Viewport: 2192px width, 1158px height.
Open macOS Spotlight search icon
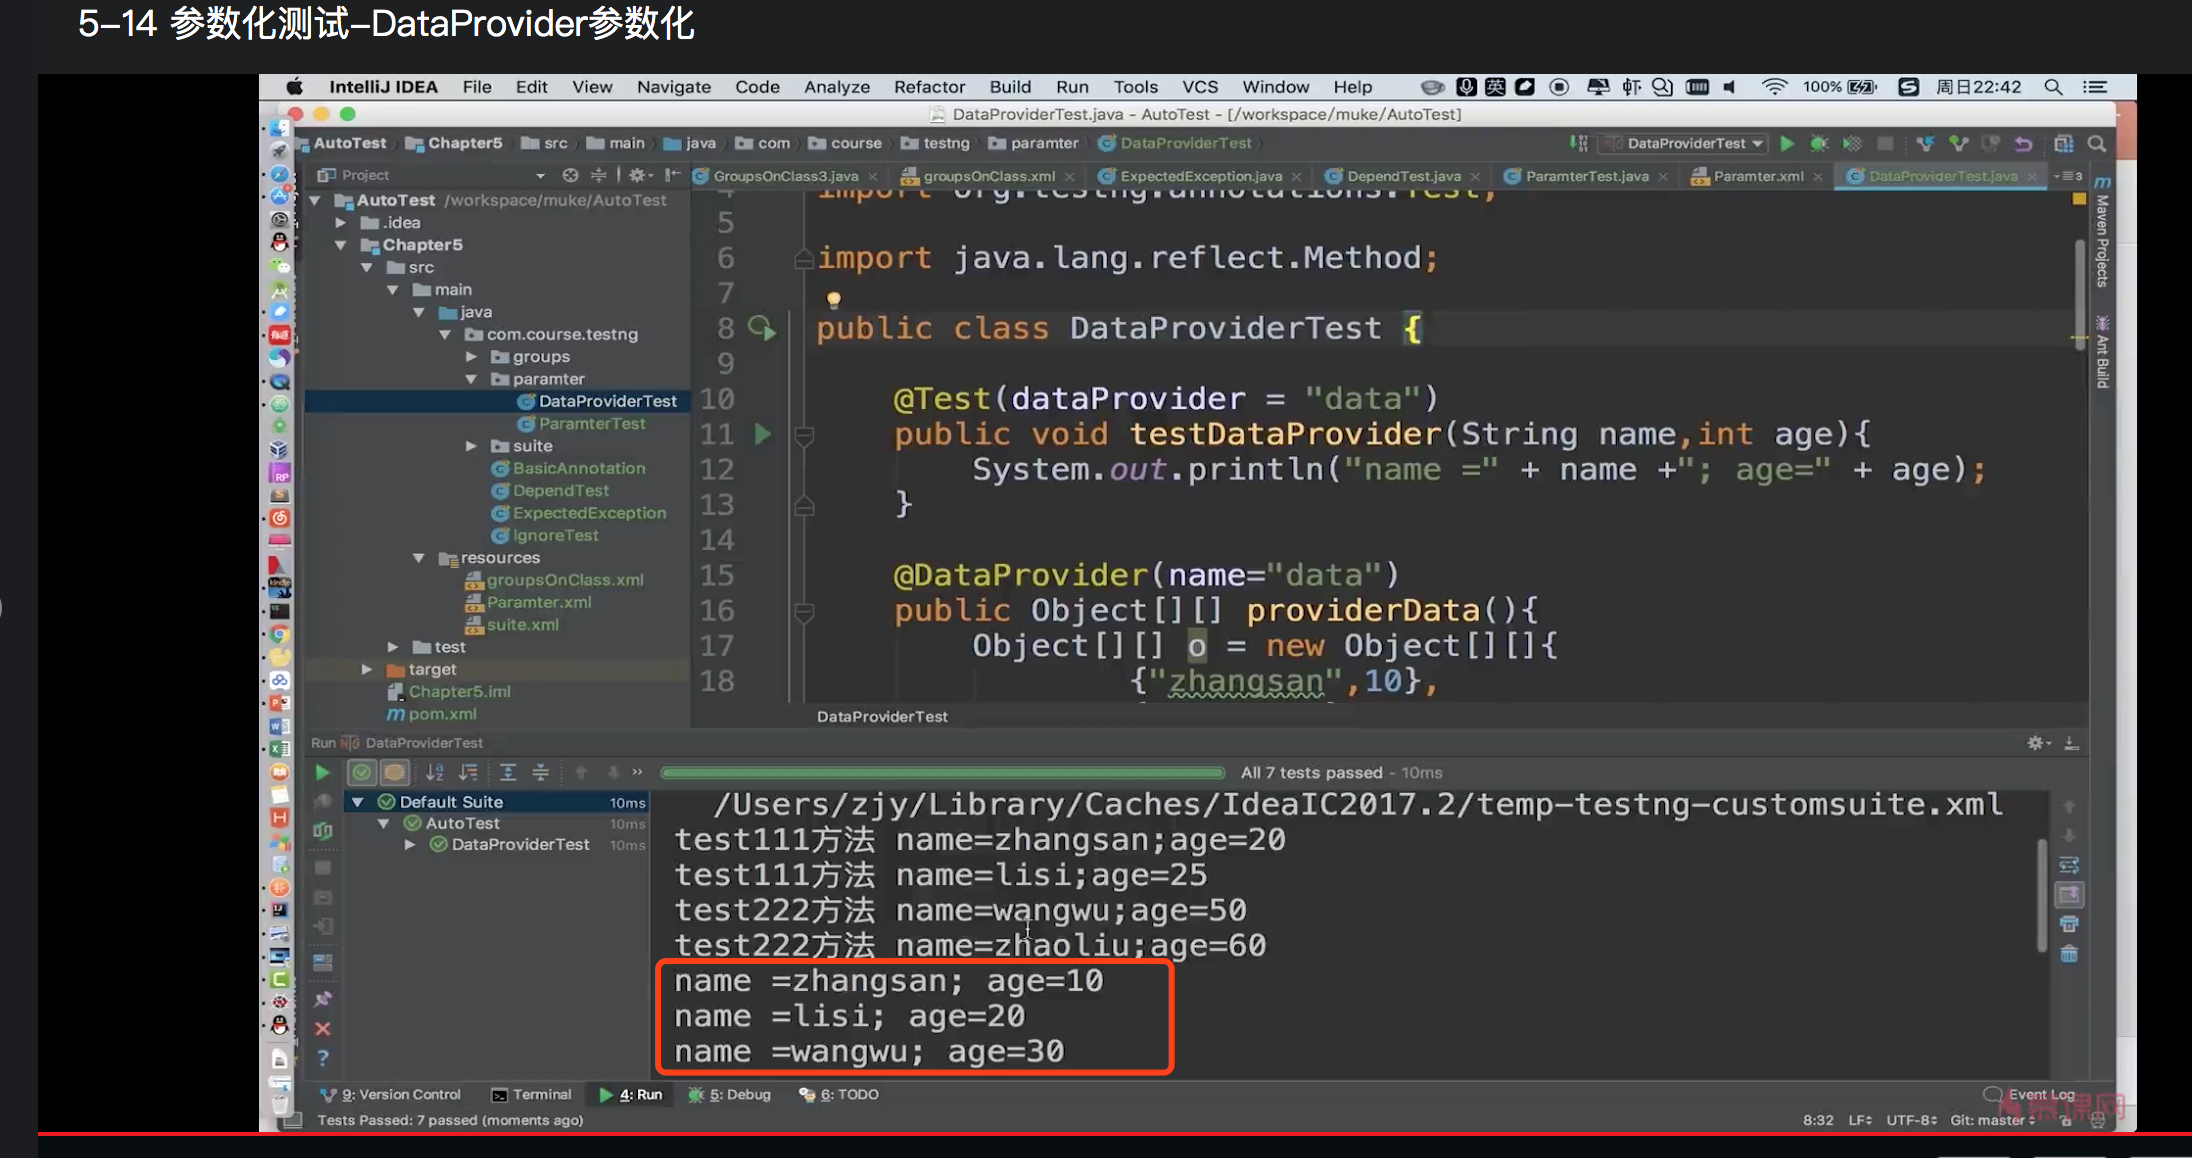(2053, 87)
